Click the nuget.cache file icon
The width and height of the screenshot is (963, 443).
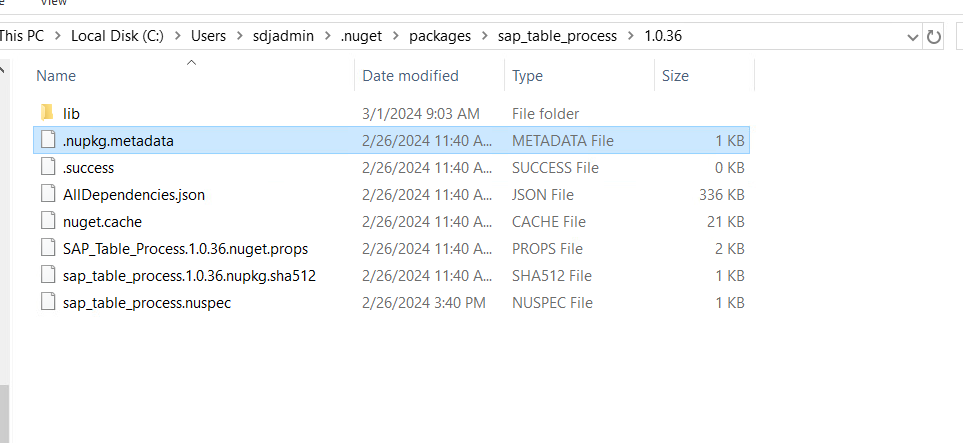point(48,221)
